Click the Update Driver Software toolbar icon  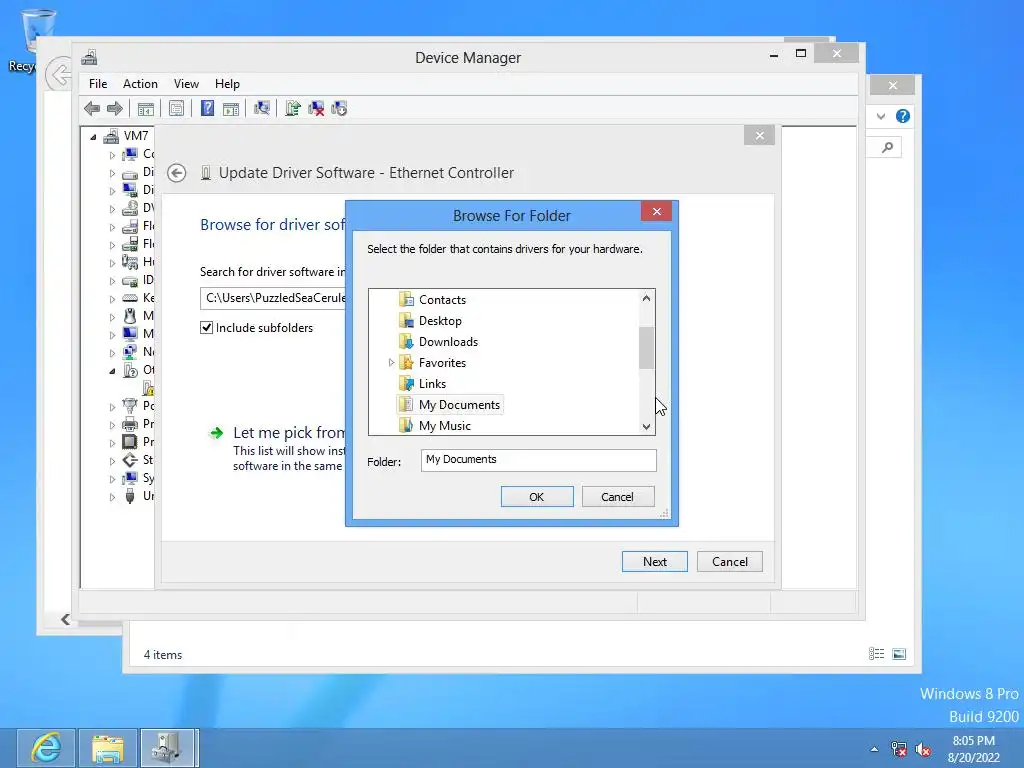[x=293, y=108]
